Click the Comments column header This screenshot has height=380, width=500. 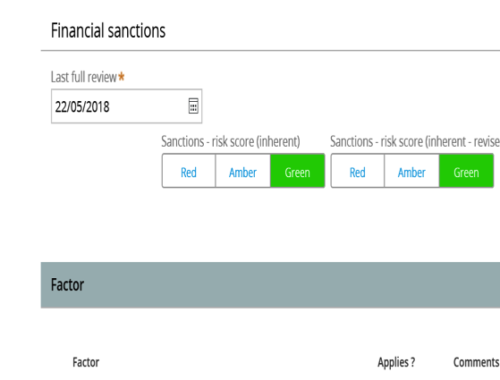(x=476, y=362)
